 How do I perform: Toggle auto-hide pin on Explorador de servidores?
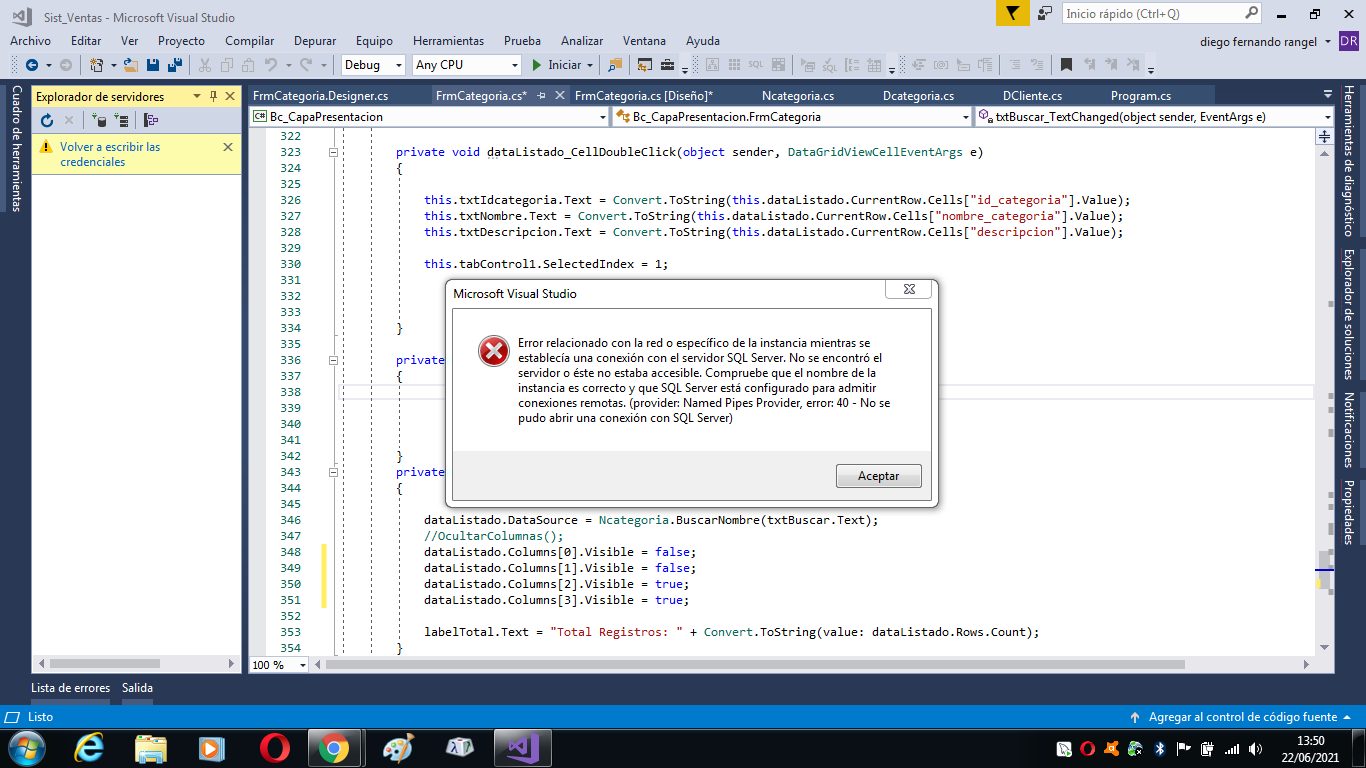pyautogui.click(x=213, y=96)
